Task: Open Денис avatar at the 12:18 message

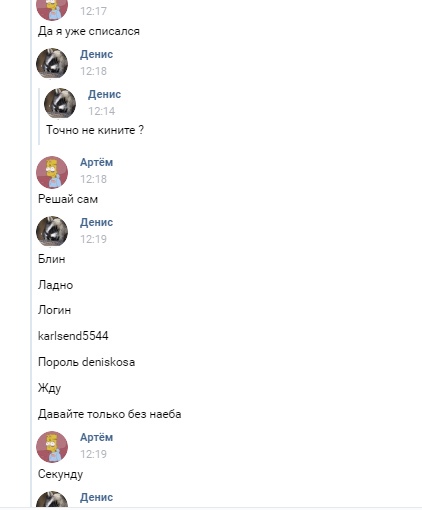Action: pos(52,64)
